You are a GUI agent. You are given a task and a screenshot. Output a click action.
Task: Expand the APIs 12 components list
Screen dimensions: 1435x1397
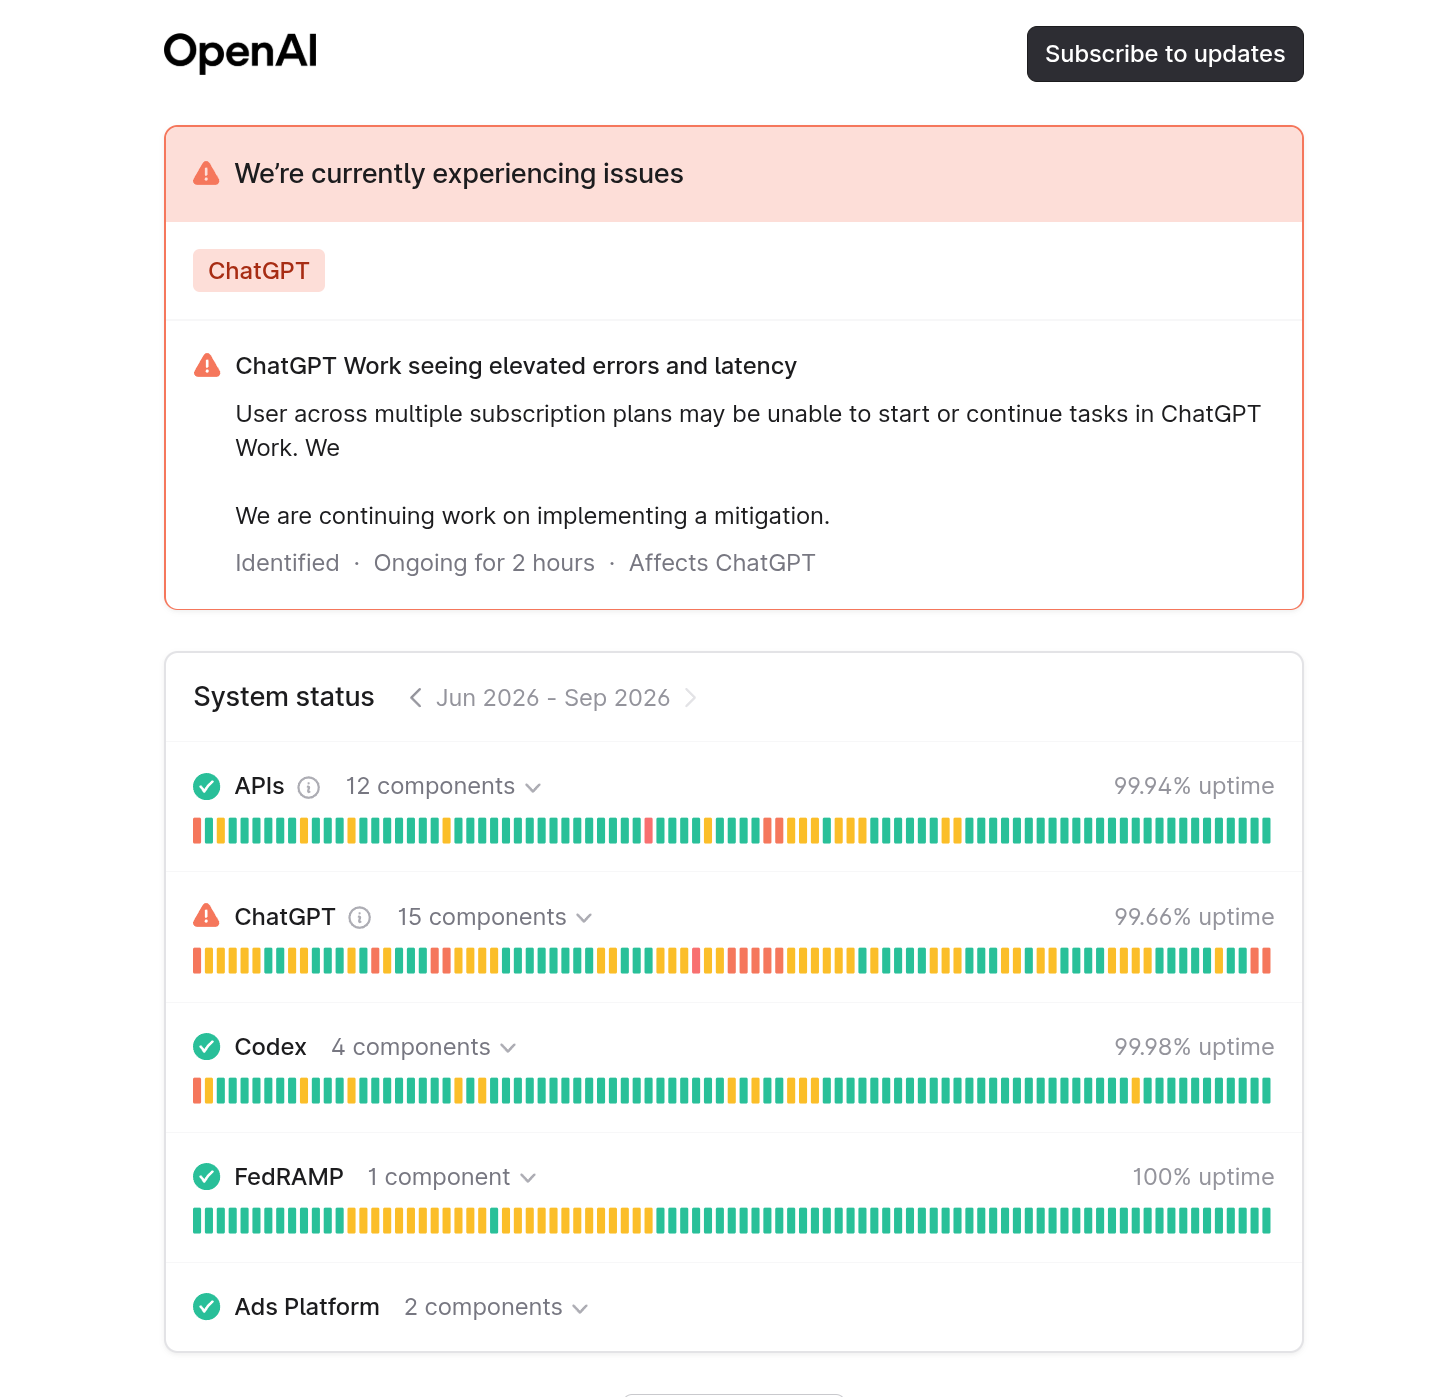point(443,787)
